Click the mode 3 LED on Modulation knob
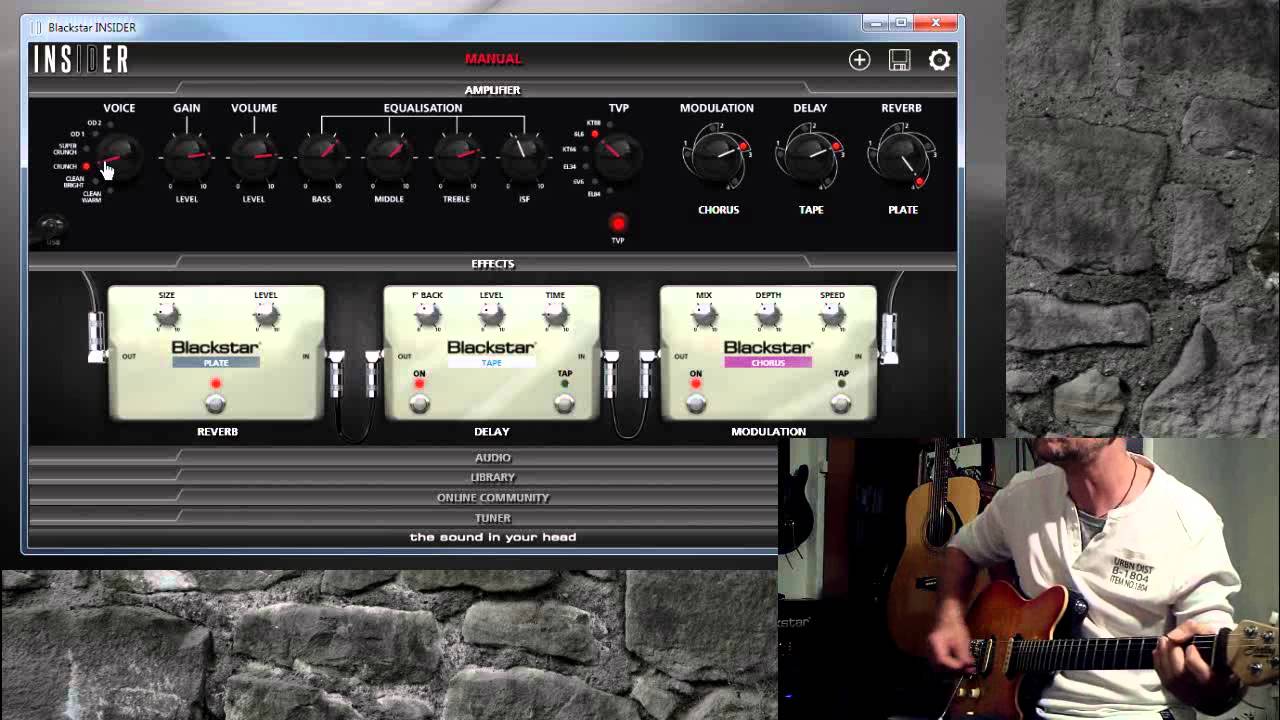The width and height of the screenshot is (1280, 720). 743,147
